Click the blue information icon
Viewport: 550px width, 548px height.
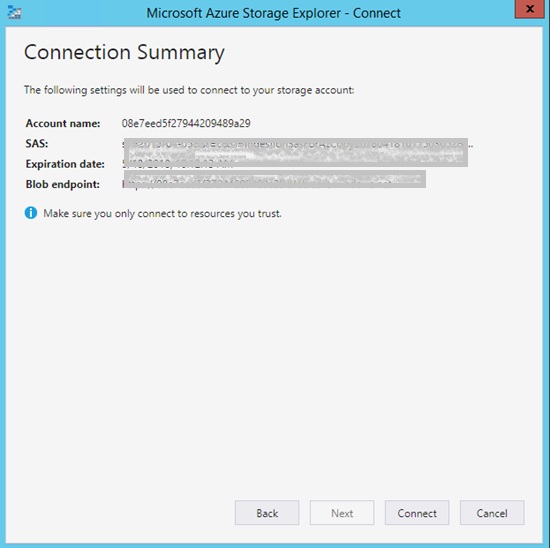31,213
